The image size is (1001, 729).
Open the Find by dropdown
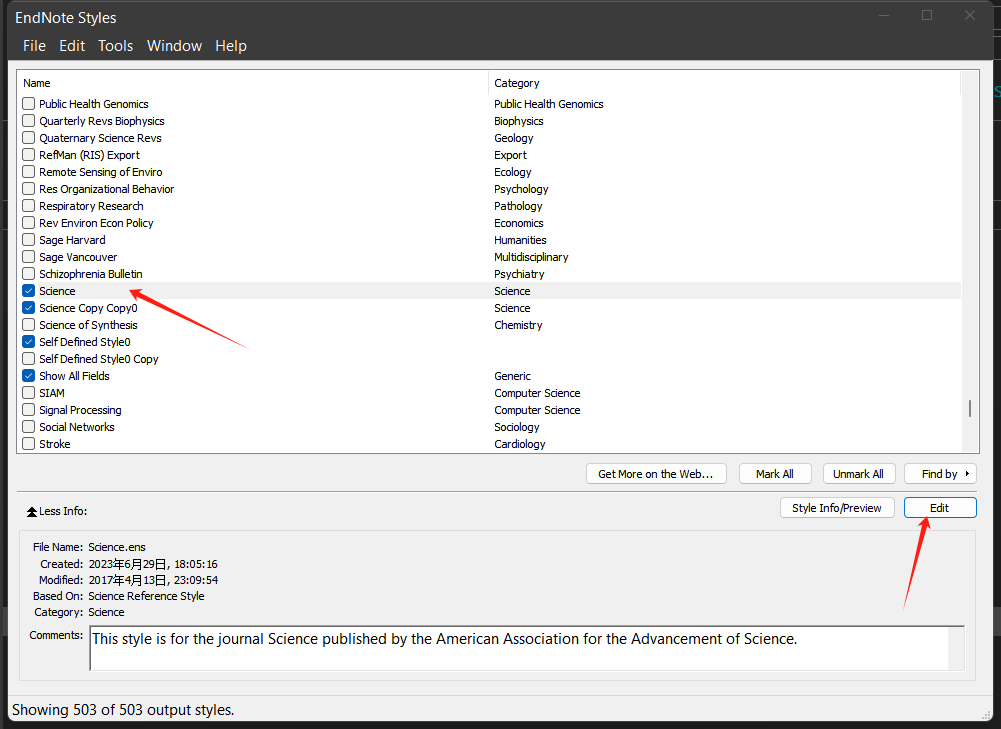pos(940,474)
